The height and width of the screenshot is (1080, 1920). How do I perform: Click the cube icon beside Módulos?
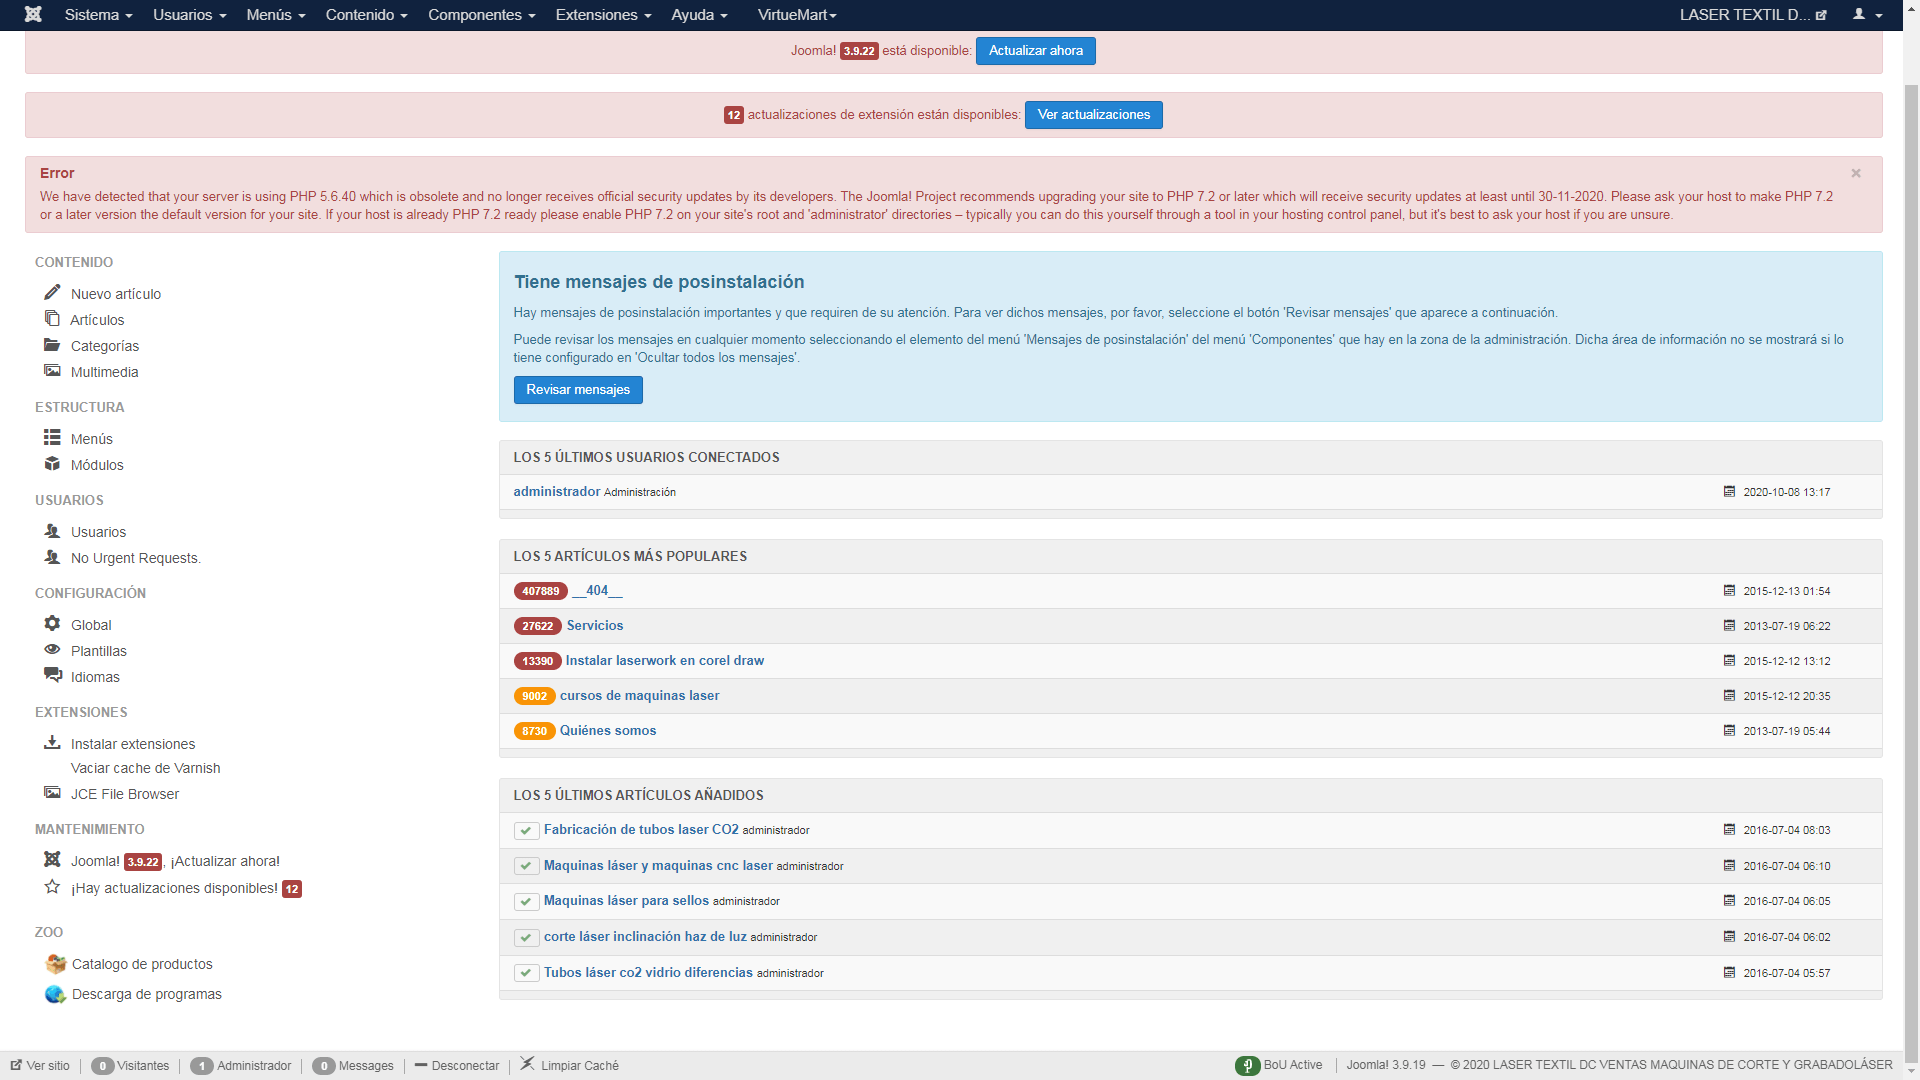[x=52, y=463]
